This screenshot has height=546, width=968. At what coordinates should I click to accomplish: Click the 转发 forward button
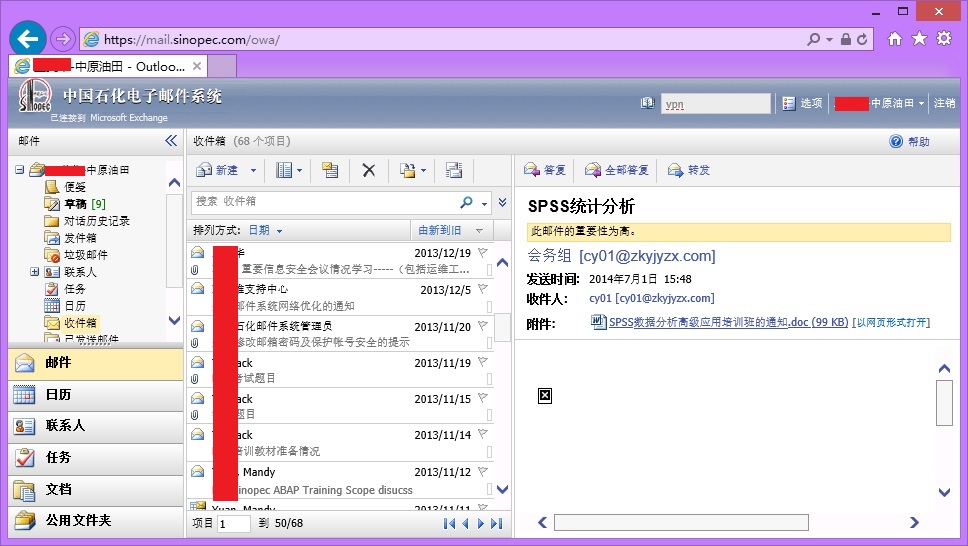(x=689, y=170)
